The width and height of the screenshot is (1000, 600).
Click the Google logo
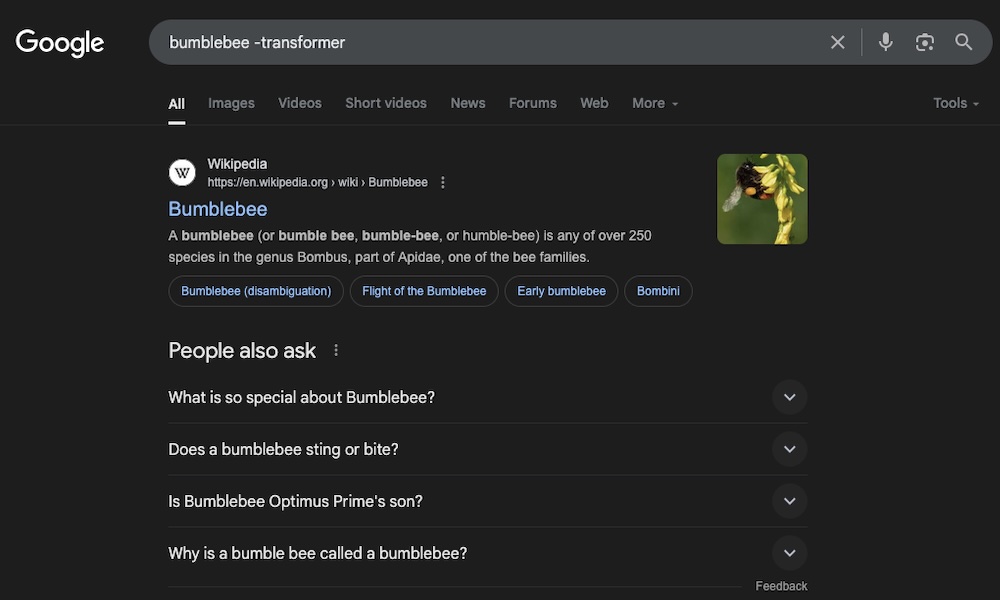tap(60, 43)
